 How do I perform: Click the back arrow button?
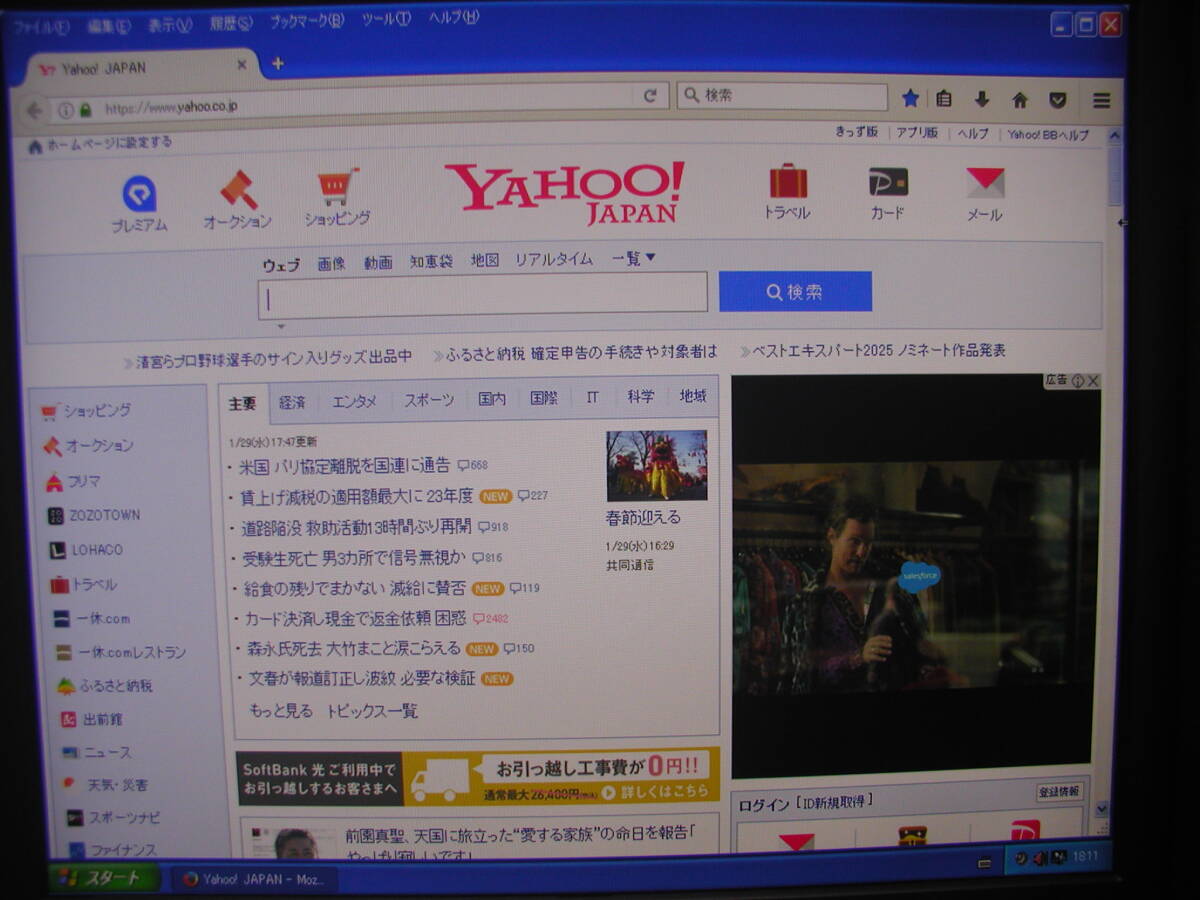[x=34, y=110]
